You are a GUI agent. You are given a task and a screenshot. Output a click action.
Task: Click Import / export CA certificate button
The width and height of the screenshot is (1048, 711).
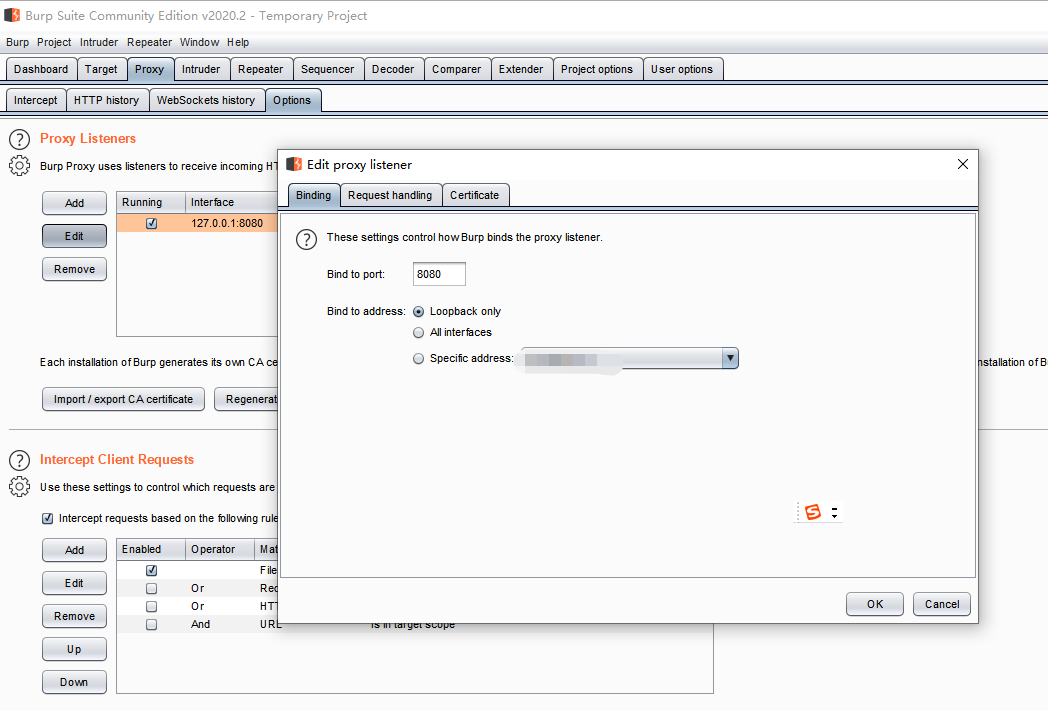tap(123, 399)
